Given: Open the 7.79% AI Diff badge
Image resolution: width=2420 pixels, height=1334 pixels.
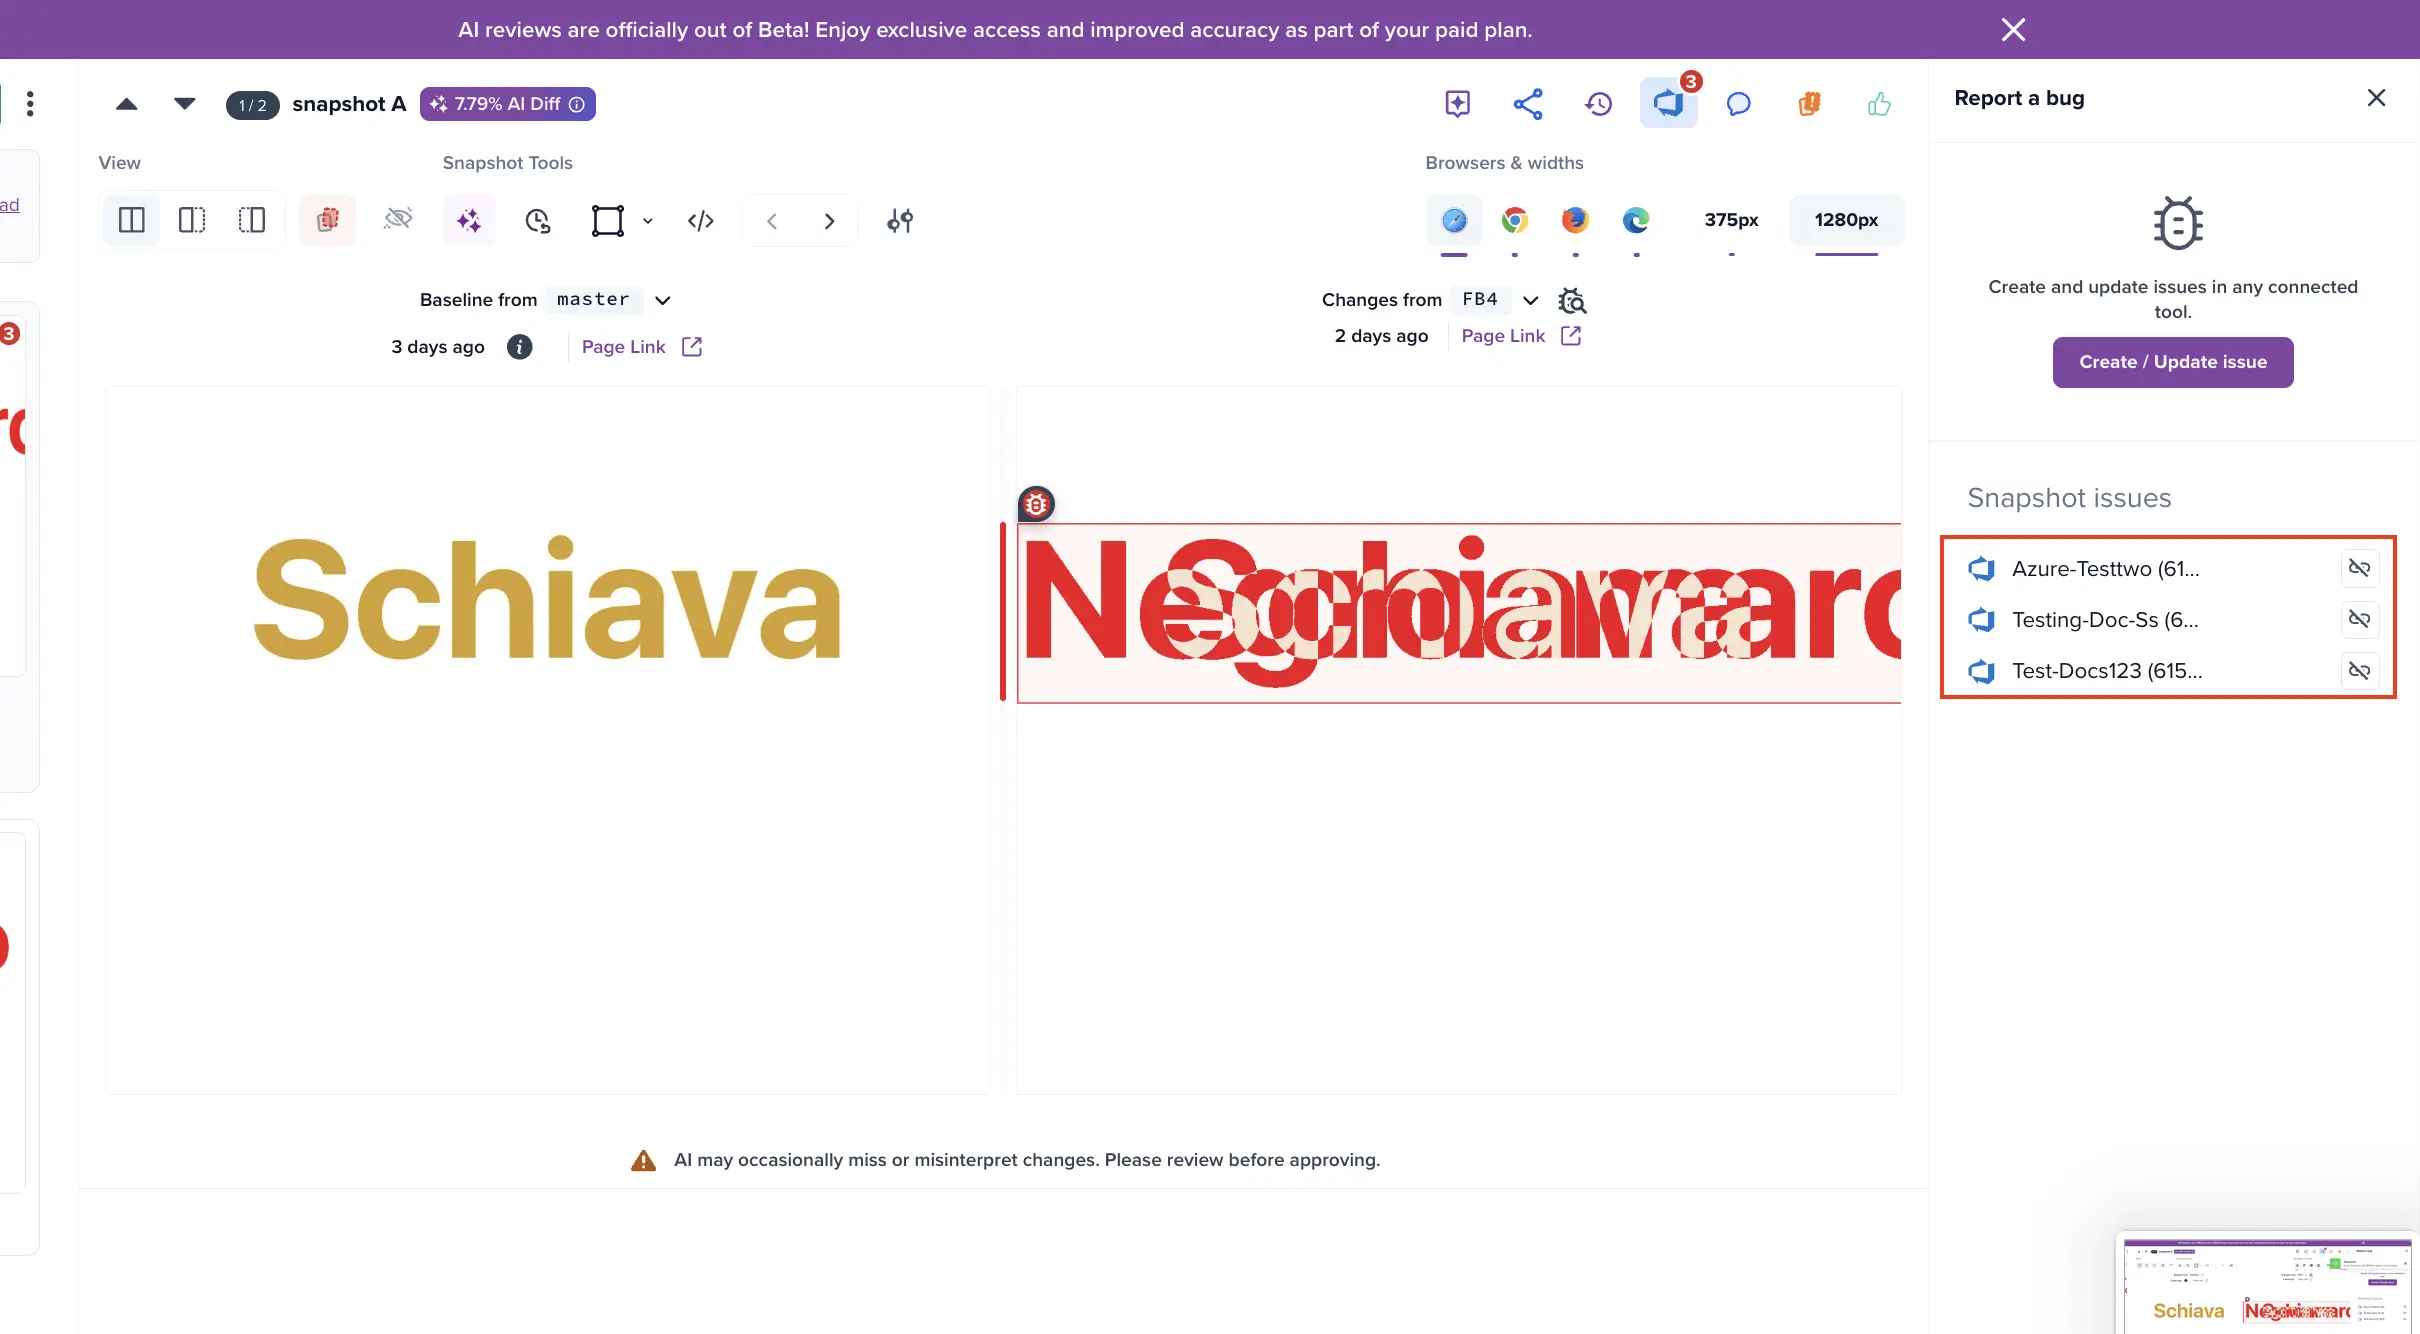Looking at the screenshot, I should 507,104.
